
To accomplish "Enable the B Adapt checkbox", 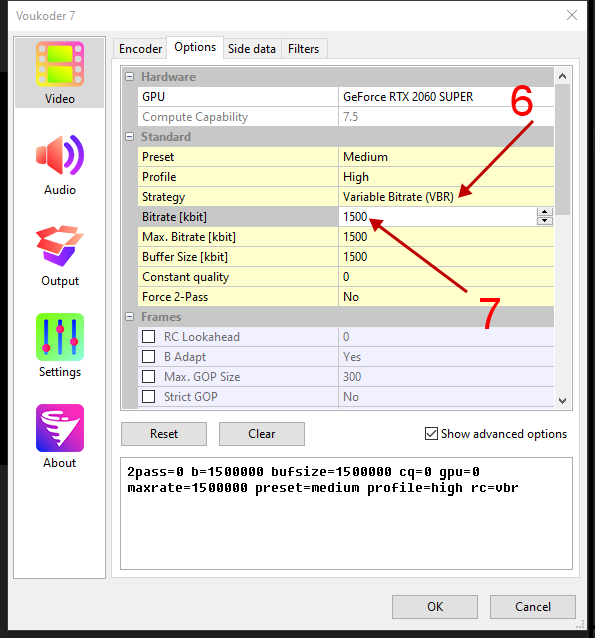I will 149,356.
